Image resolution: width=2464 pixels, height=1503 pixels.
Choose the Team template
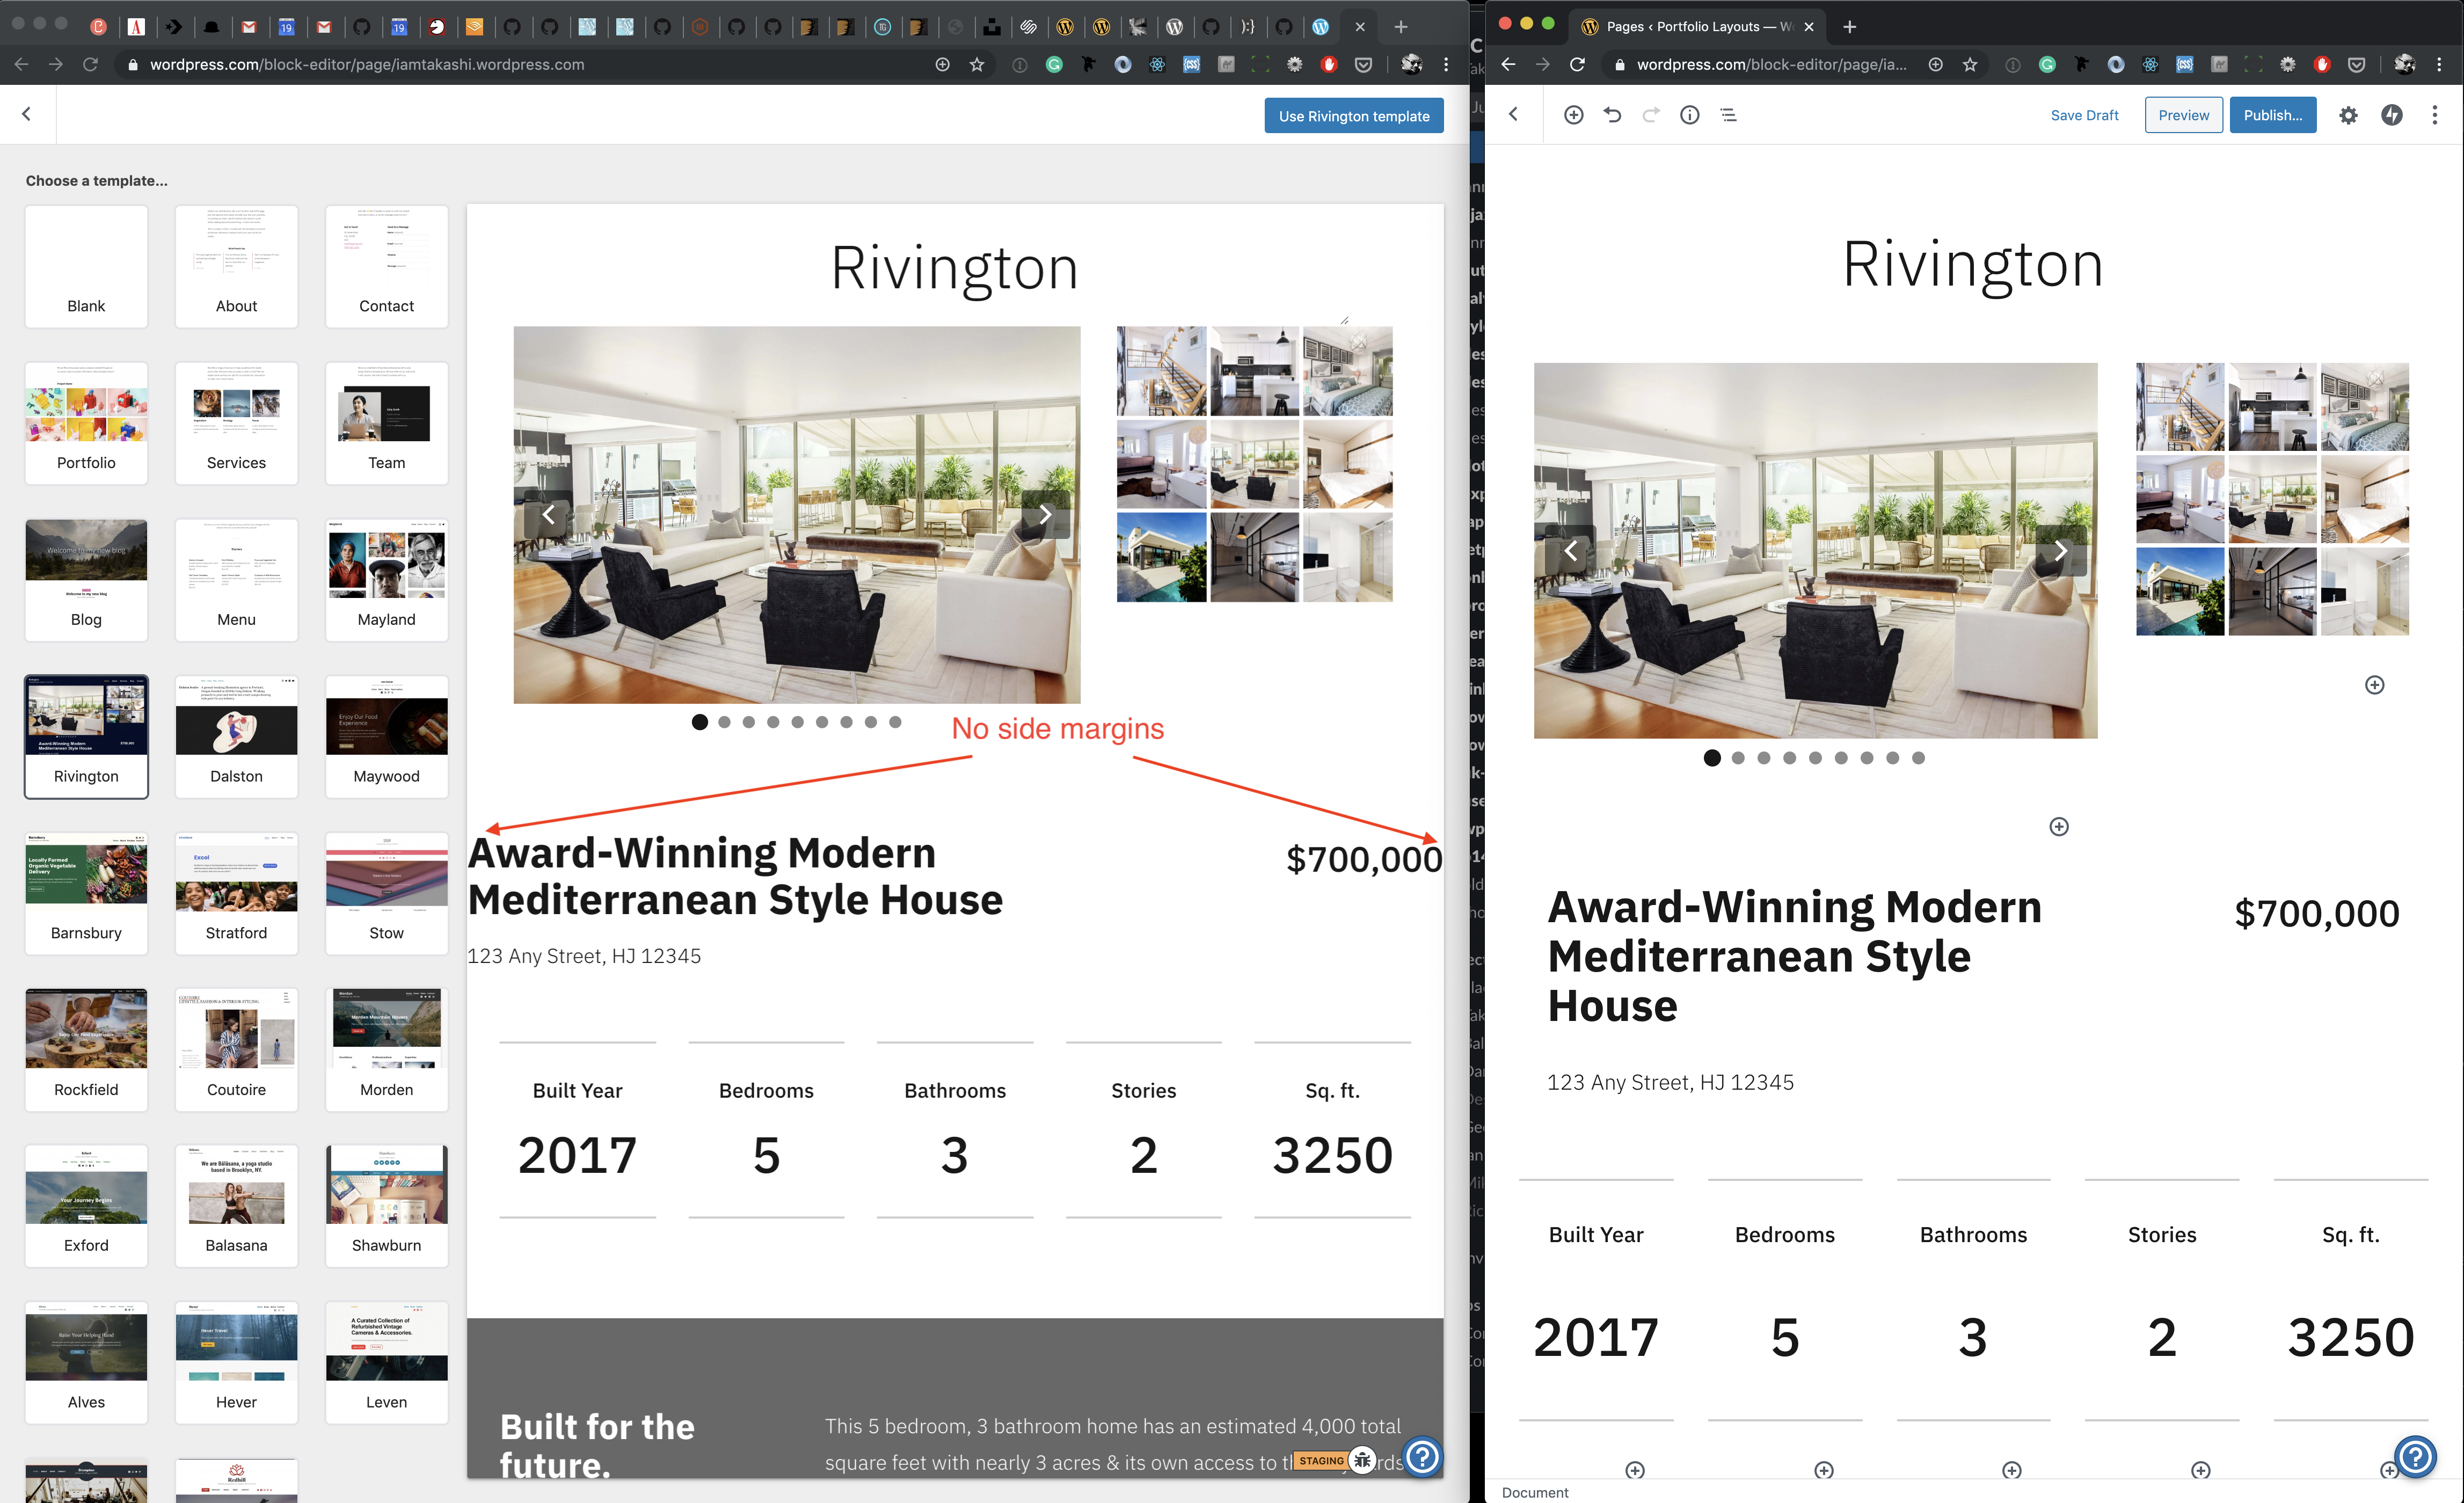click(x=386, y=423)
